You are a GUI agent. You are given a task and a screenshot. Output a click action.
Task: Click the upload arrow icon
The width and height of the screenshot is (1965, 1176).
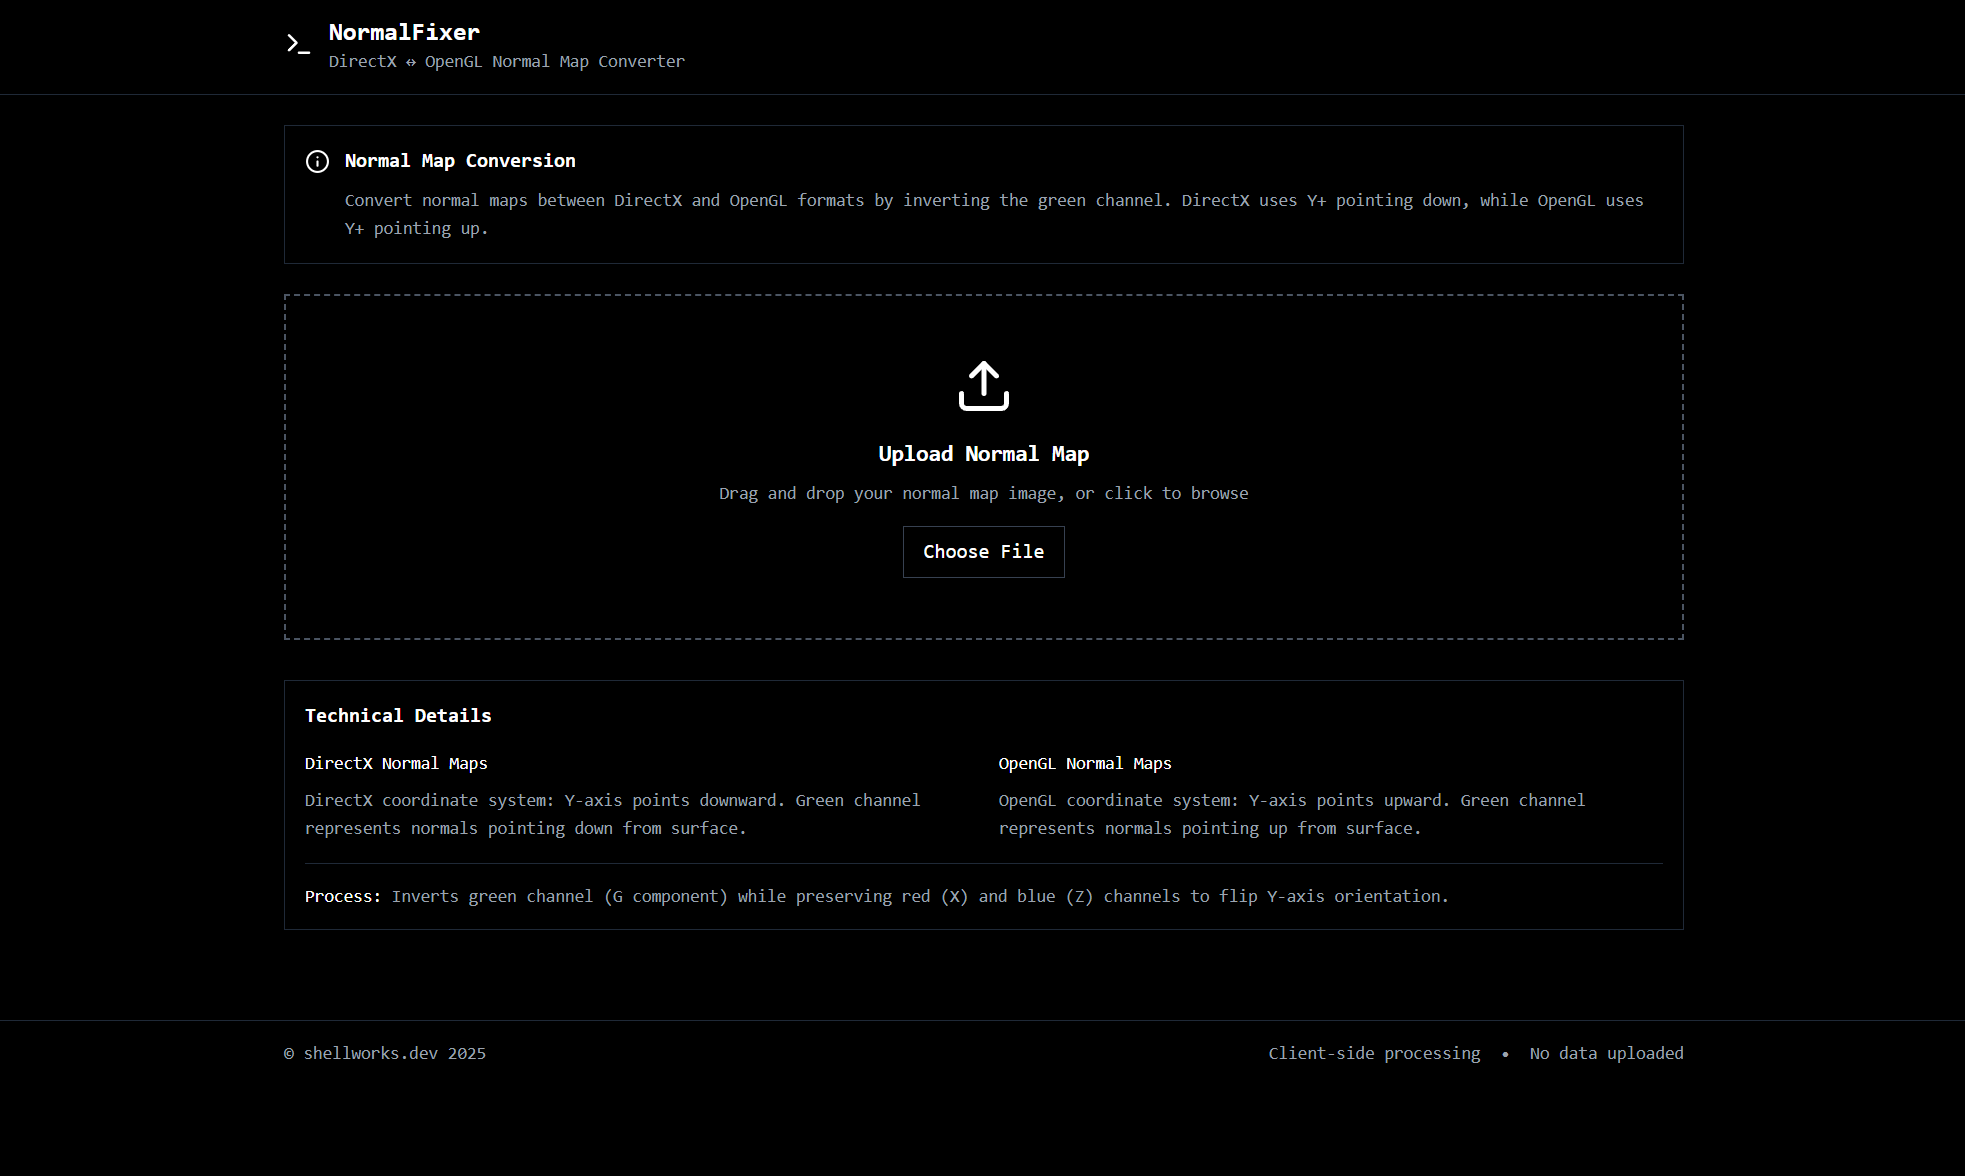(983, 386)
